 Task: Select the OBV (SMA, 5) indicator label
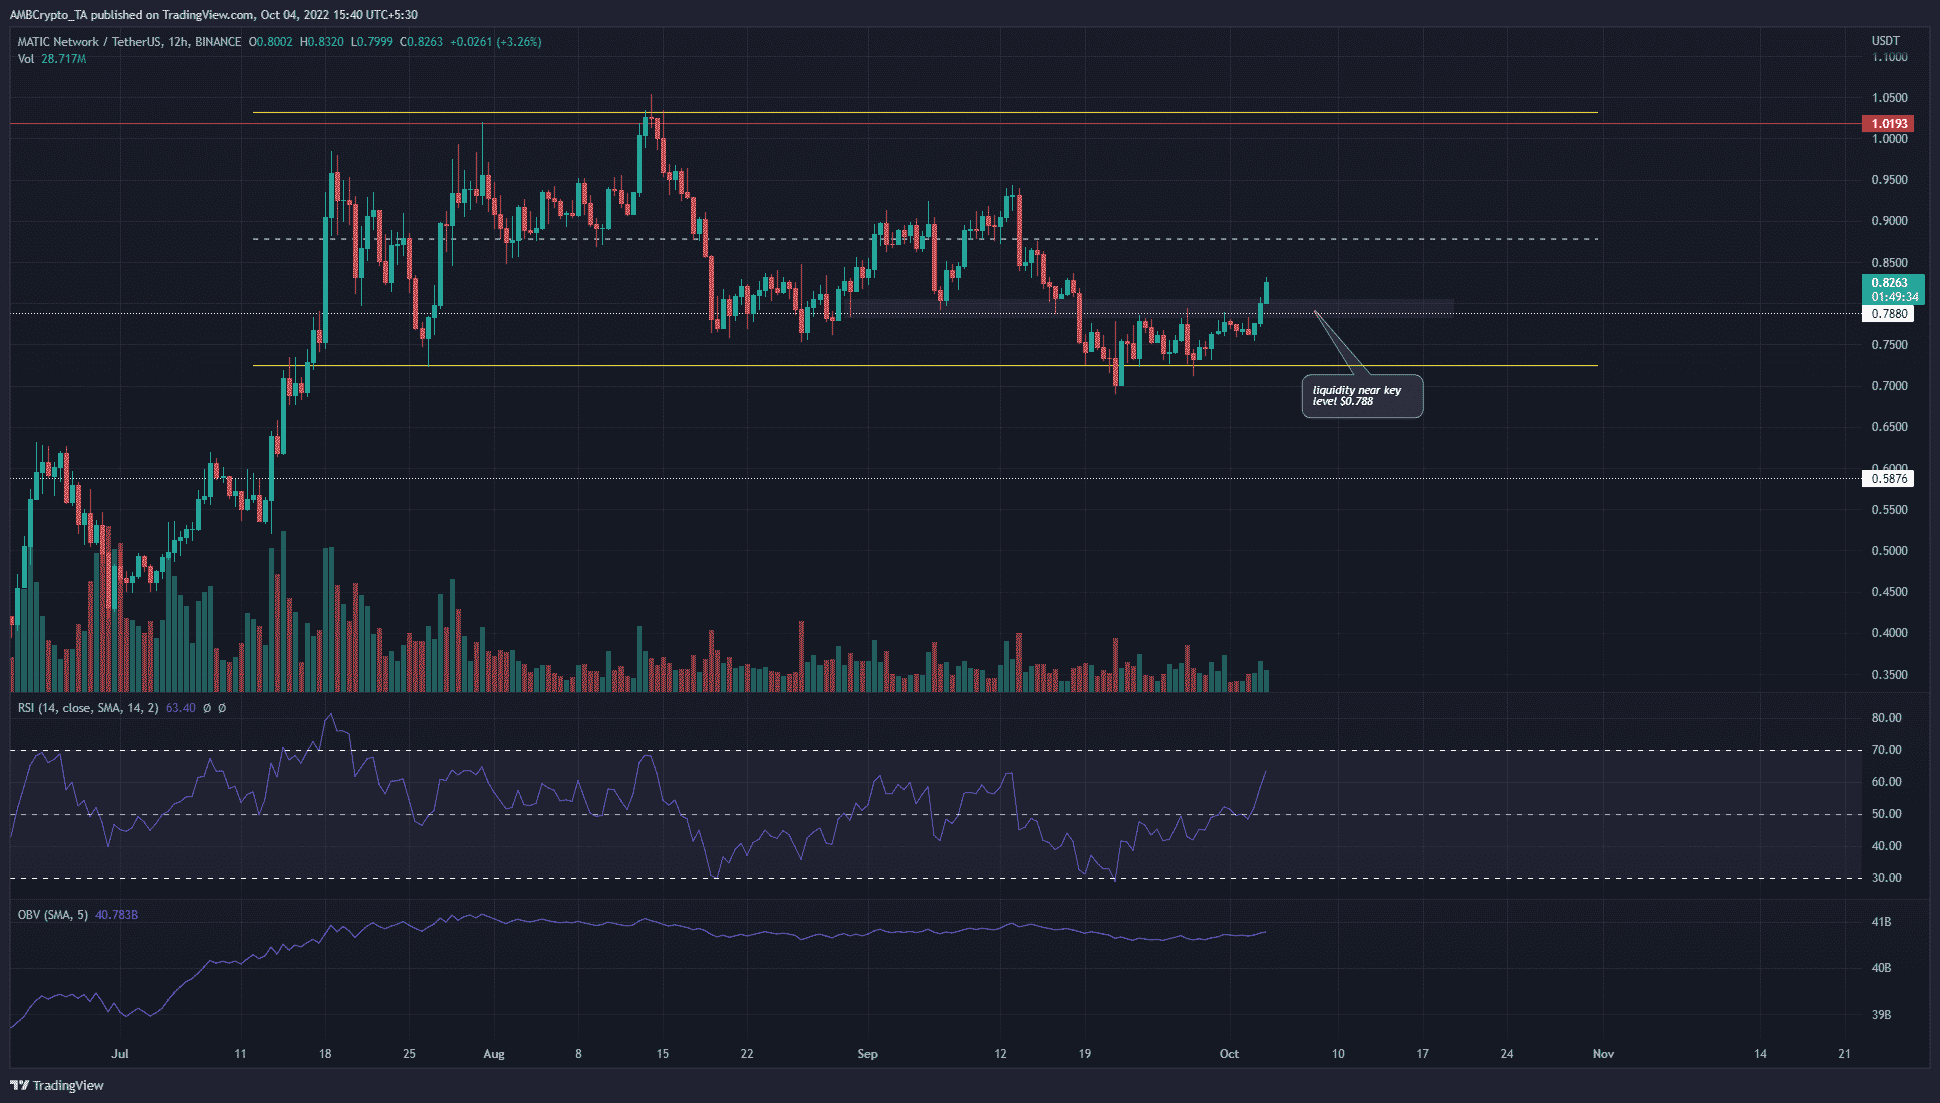point(53,915)
